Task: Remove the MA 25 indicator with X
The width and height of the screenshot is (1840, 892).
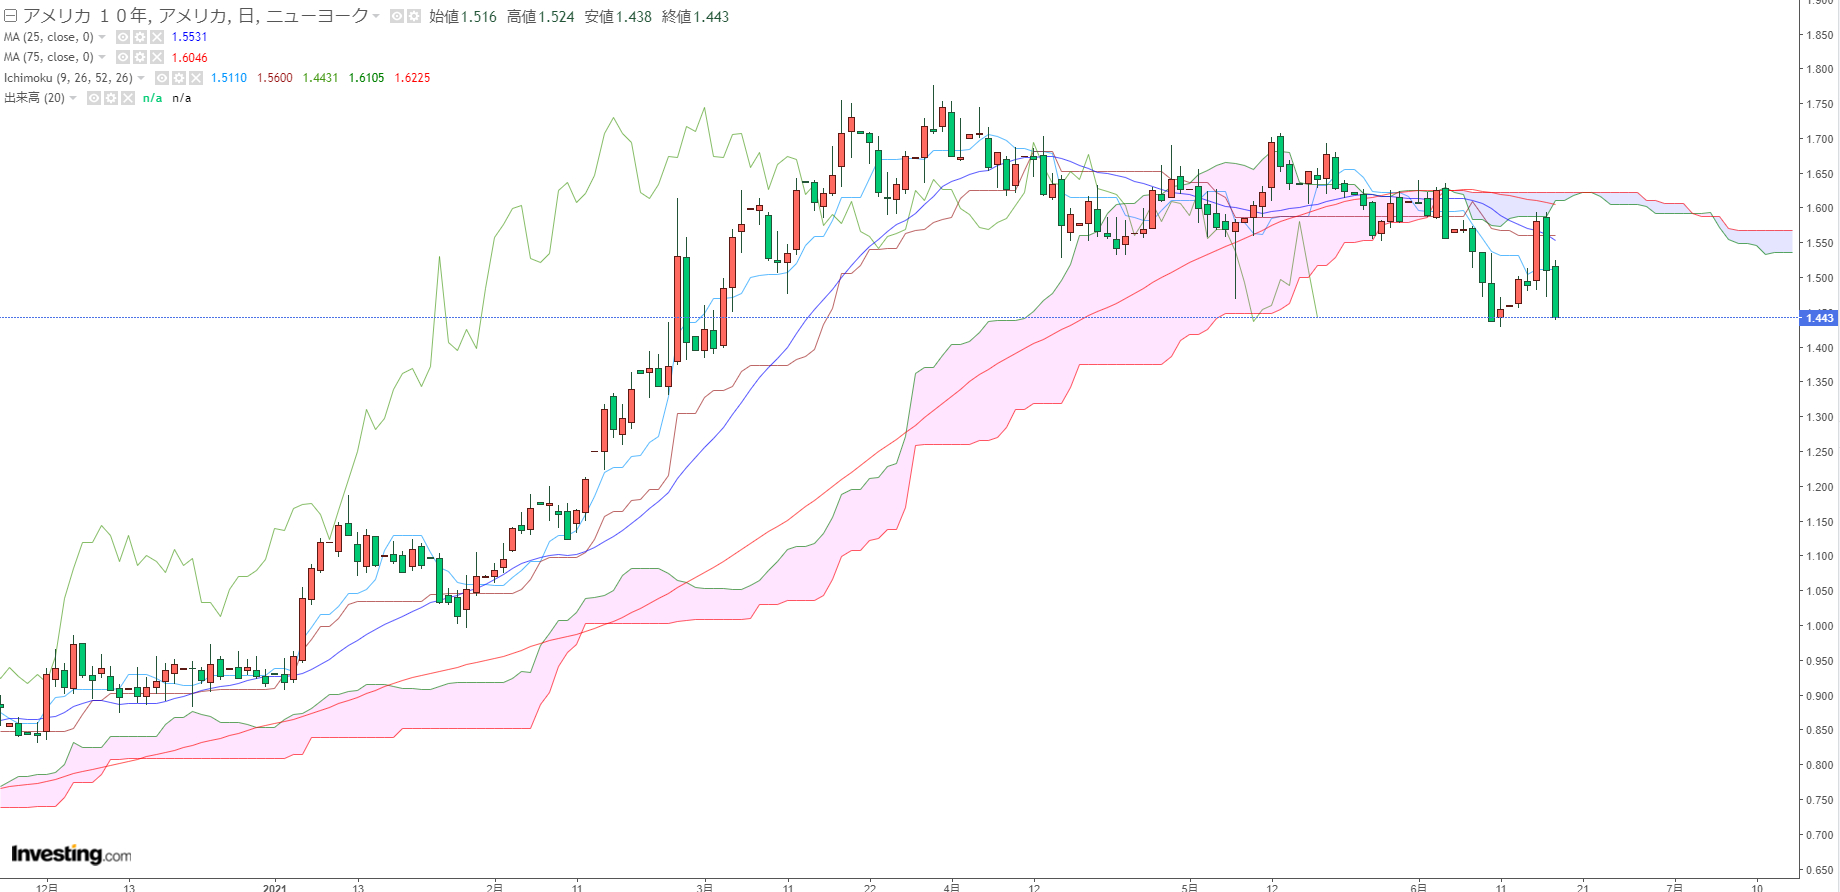Action: coord(157,37)
